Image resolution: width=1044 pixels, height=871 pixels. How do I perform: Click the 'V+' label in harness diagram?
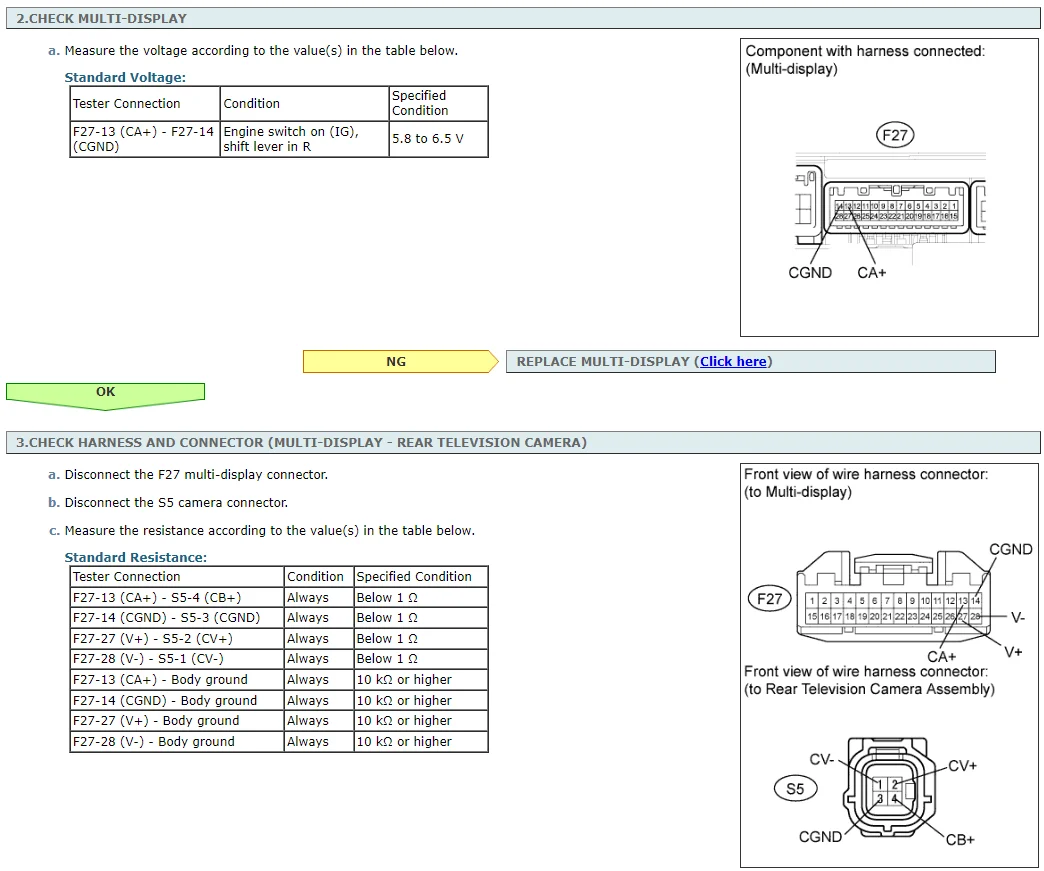[1012, 652]
